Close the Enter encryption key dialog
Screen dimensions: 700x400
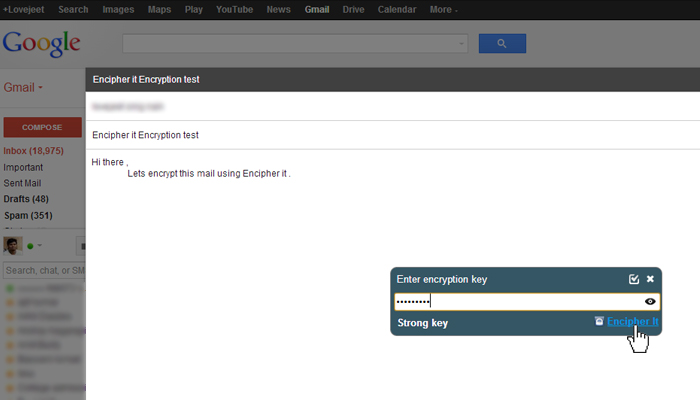[x=650, y=279]
